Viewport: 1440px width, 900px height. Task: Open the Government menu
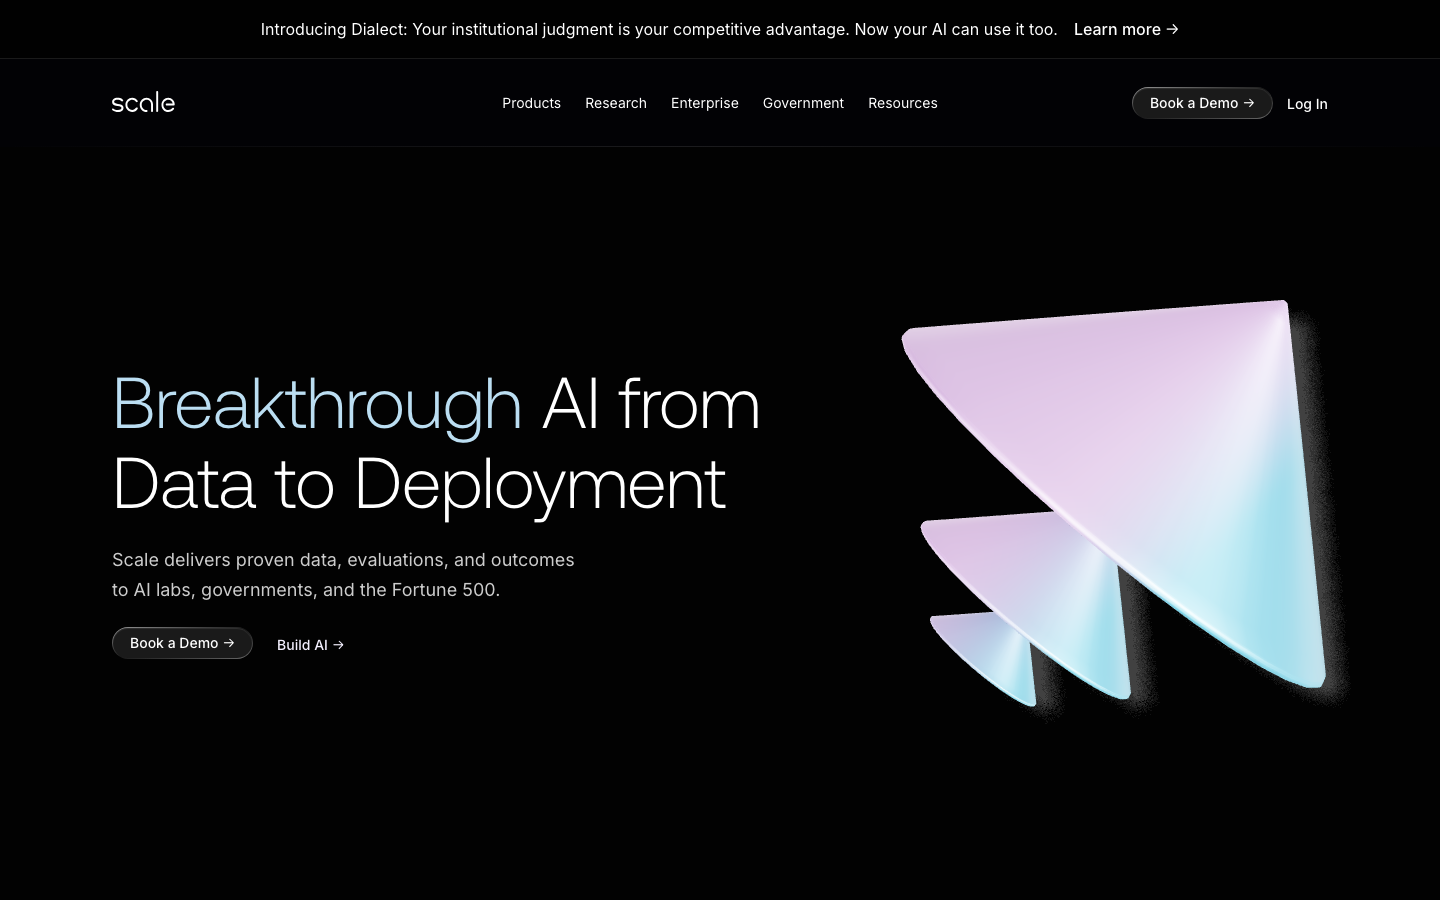pyautogui.click(x=803, y=103)
